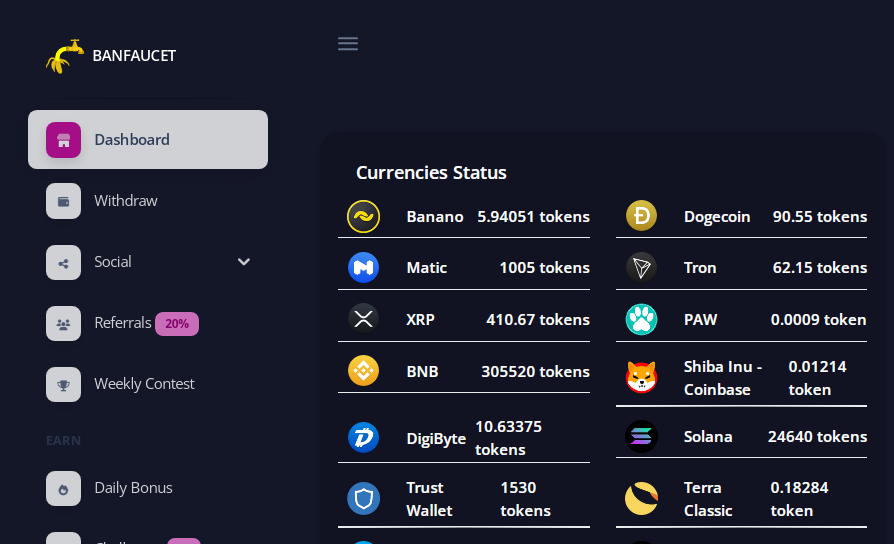Click the PAW currency name

pos(701,319)
